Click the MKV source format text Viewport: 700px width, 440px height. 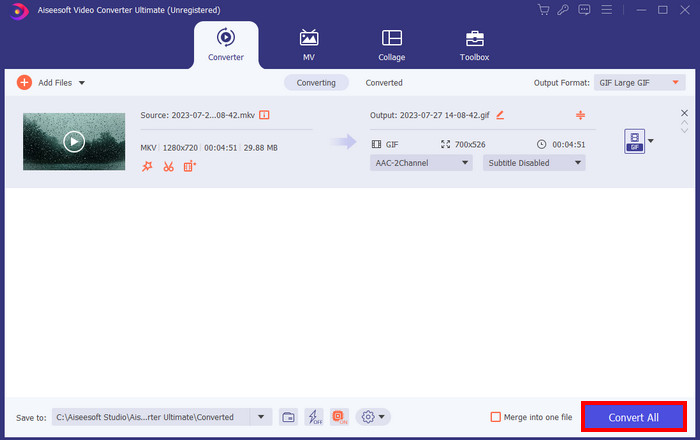click(x=148, y=148)
